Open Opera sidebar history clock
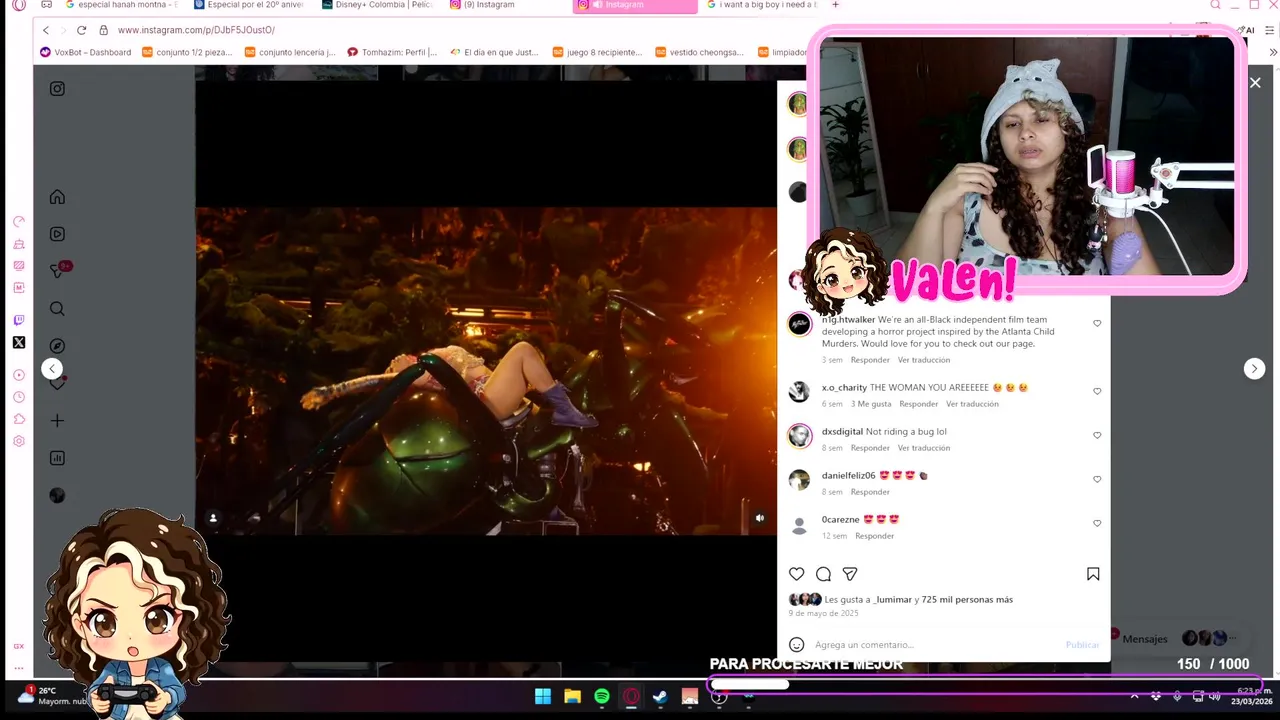Image resolution: width=1280 pixels, height=720 pixels. 18,397
